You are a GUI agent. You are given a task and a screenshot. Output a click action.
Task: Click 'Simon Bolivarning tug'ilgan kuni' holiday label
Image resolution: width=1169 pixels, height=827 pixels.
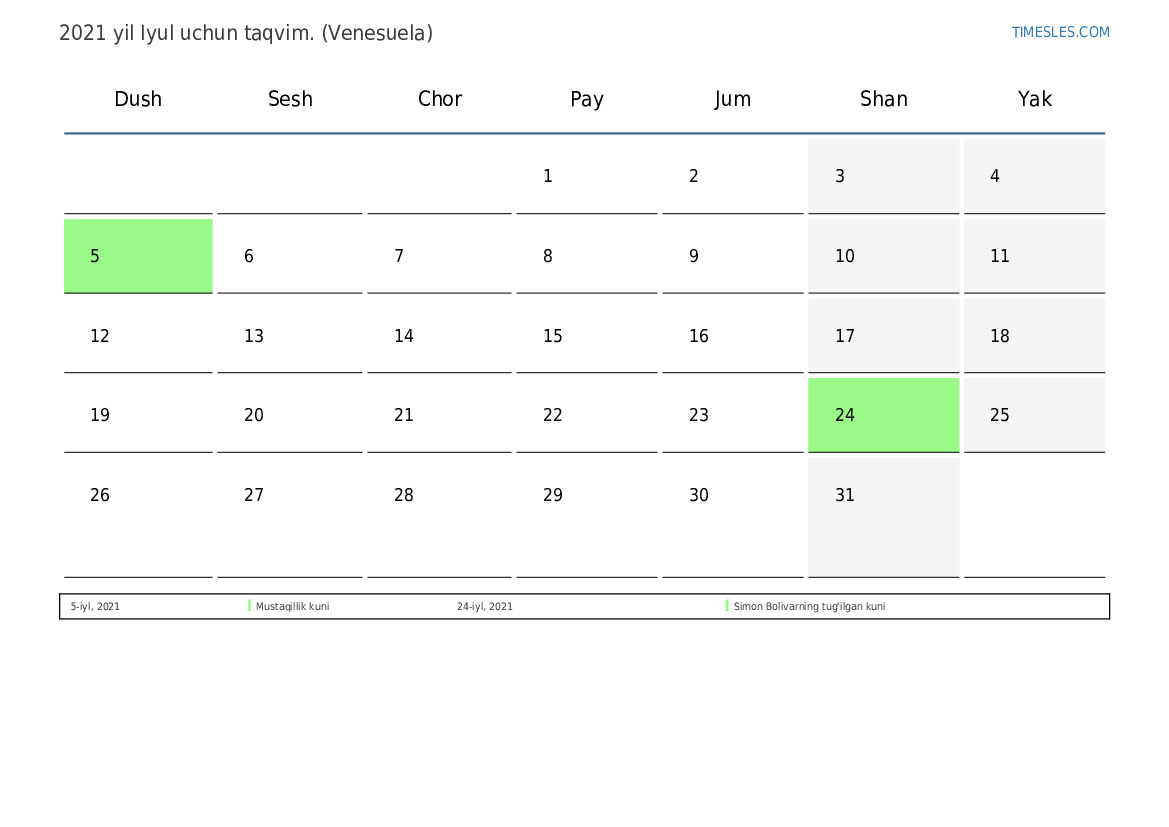pos(810,606)
